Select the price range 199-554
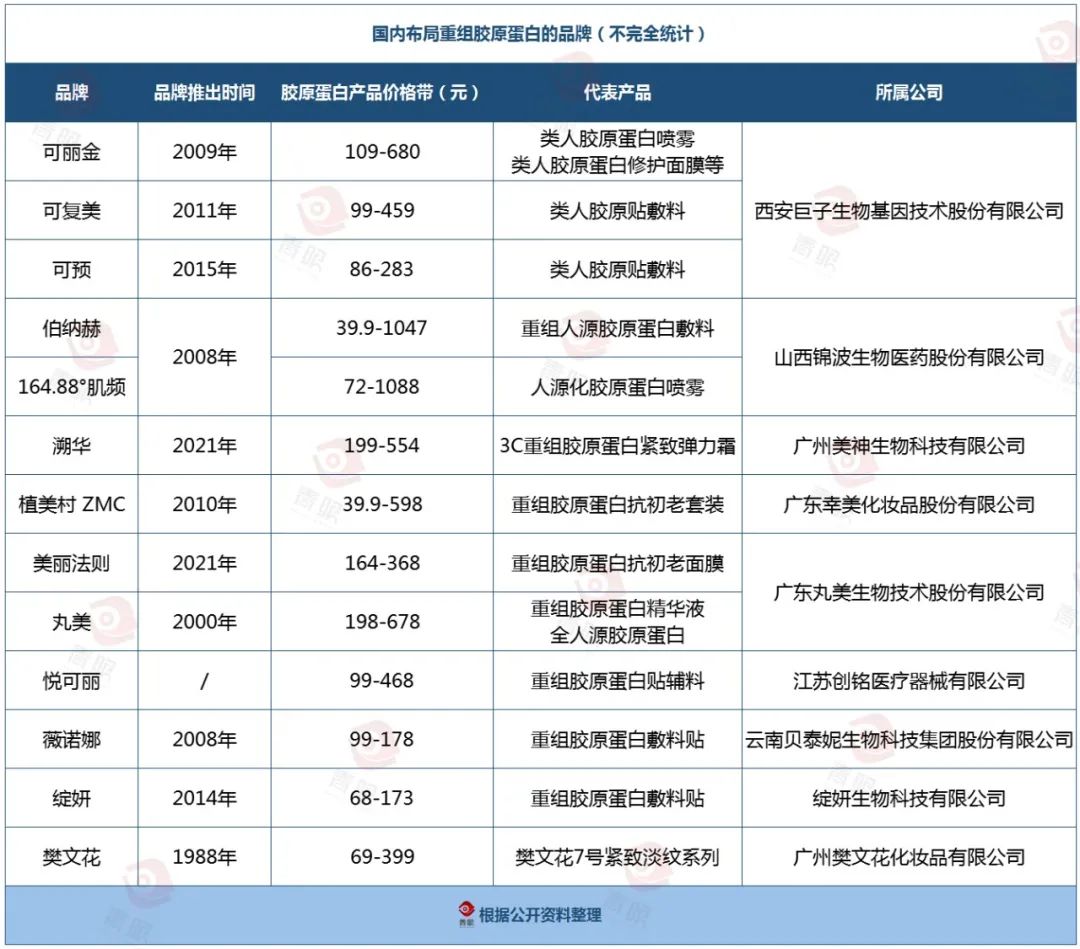 tap(382, 446)
